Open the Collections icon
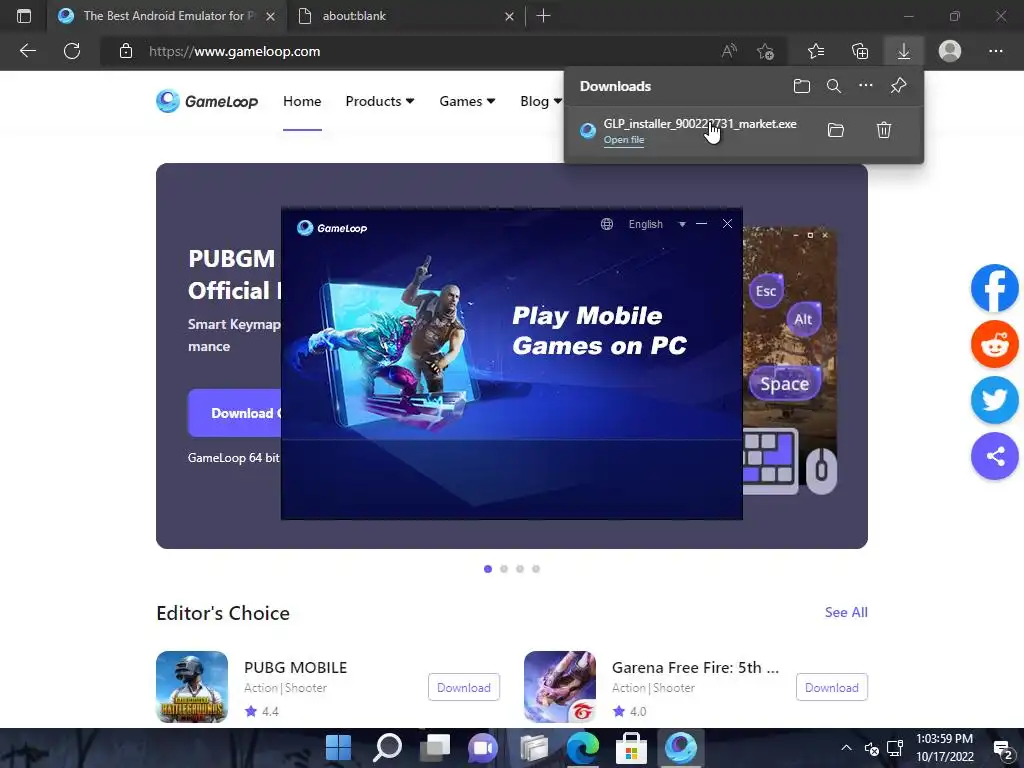 [x=860, y=51]
